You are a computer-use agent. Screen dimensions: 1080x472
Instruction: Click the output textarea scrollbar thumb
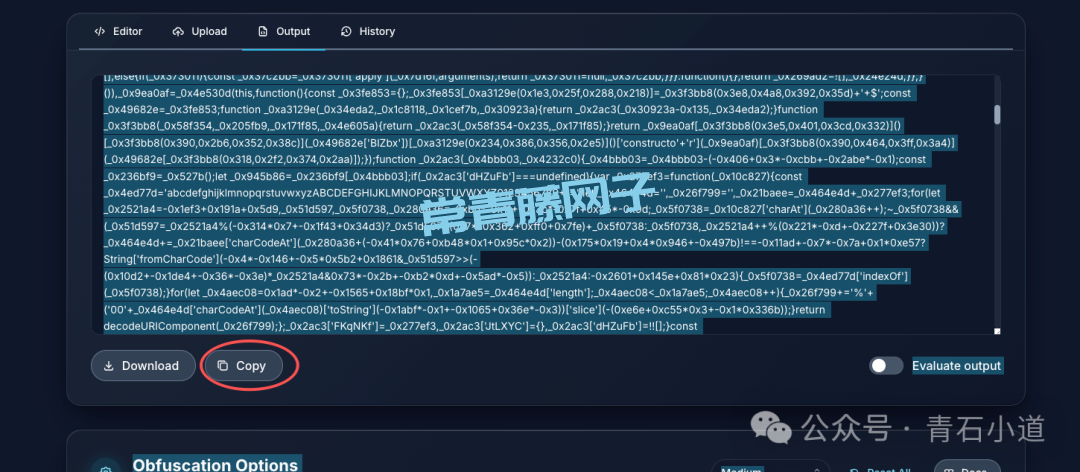tap(997, 114)
